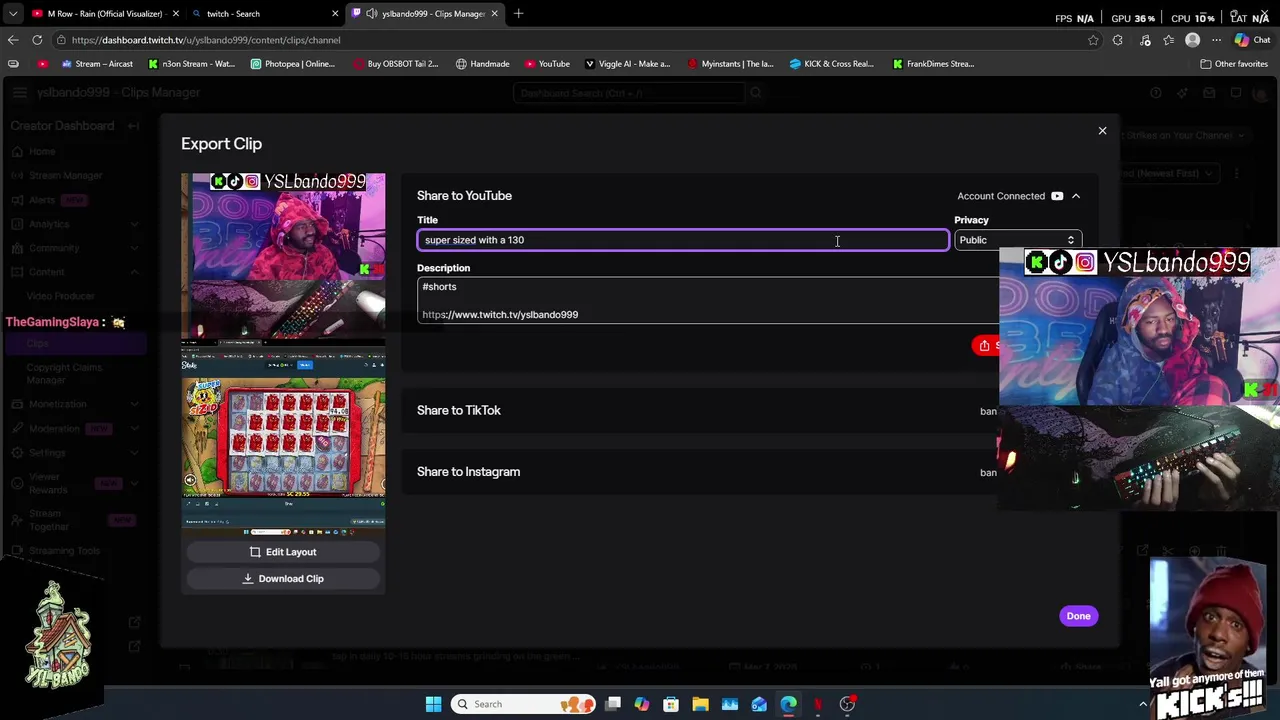Open the Viggle AI bookmark
This screenshot has height=720, width=1280.
[627, 64]
